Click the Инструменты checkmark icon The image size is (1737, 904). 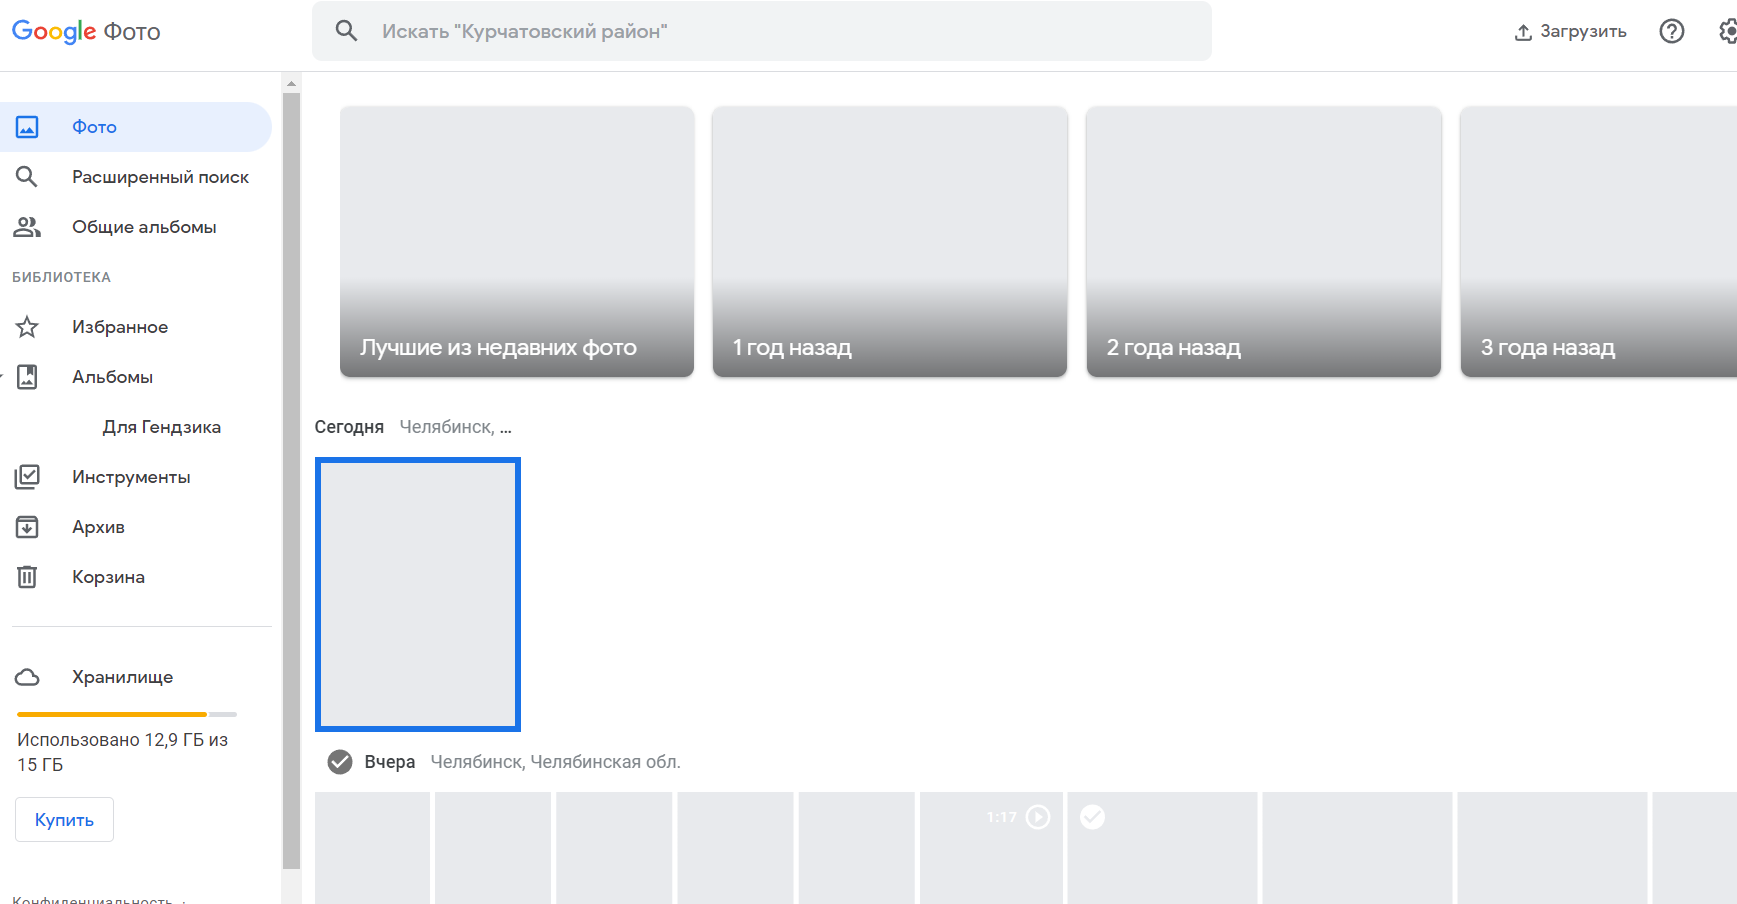pos(27,477)
